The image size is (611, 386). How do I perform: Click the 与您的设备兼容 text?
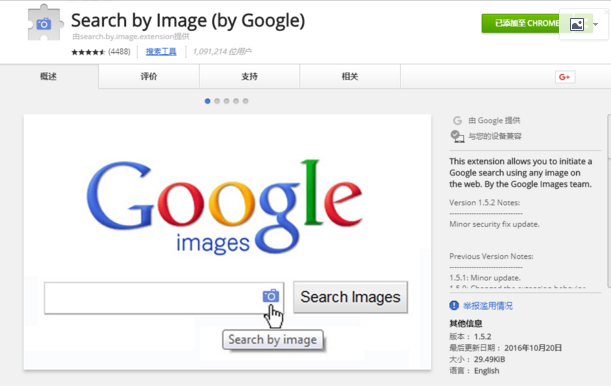coord(495,136)
